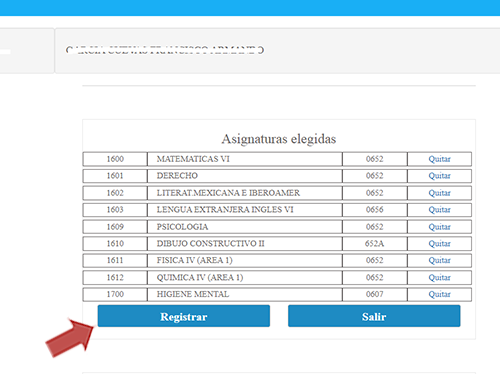Click subject code 1602
This screenshot has height=374, width=500.
tap(115, 193)
